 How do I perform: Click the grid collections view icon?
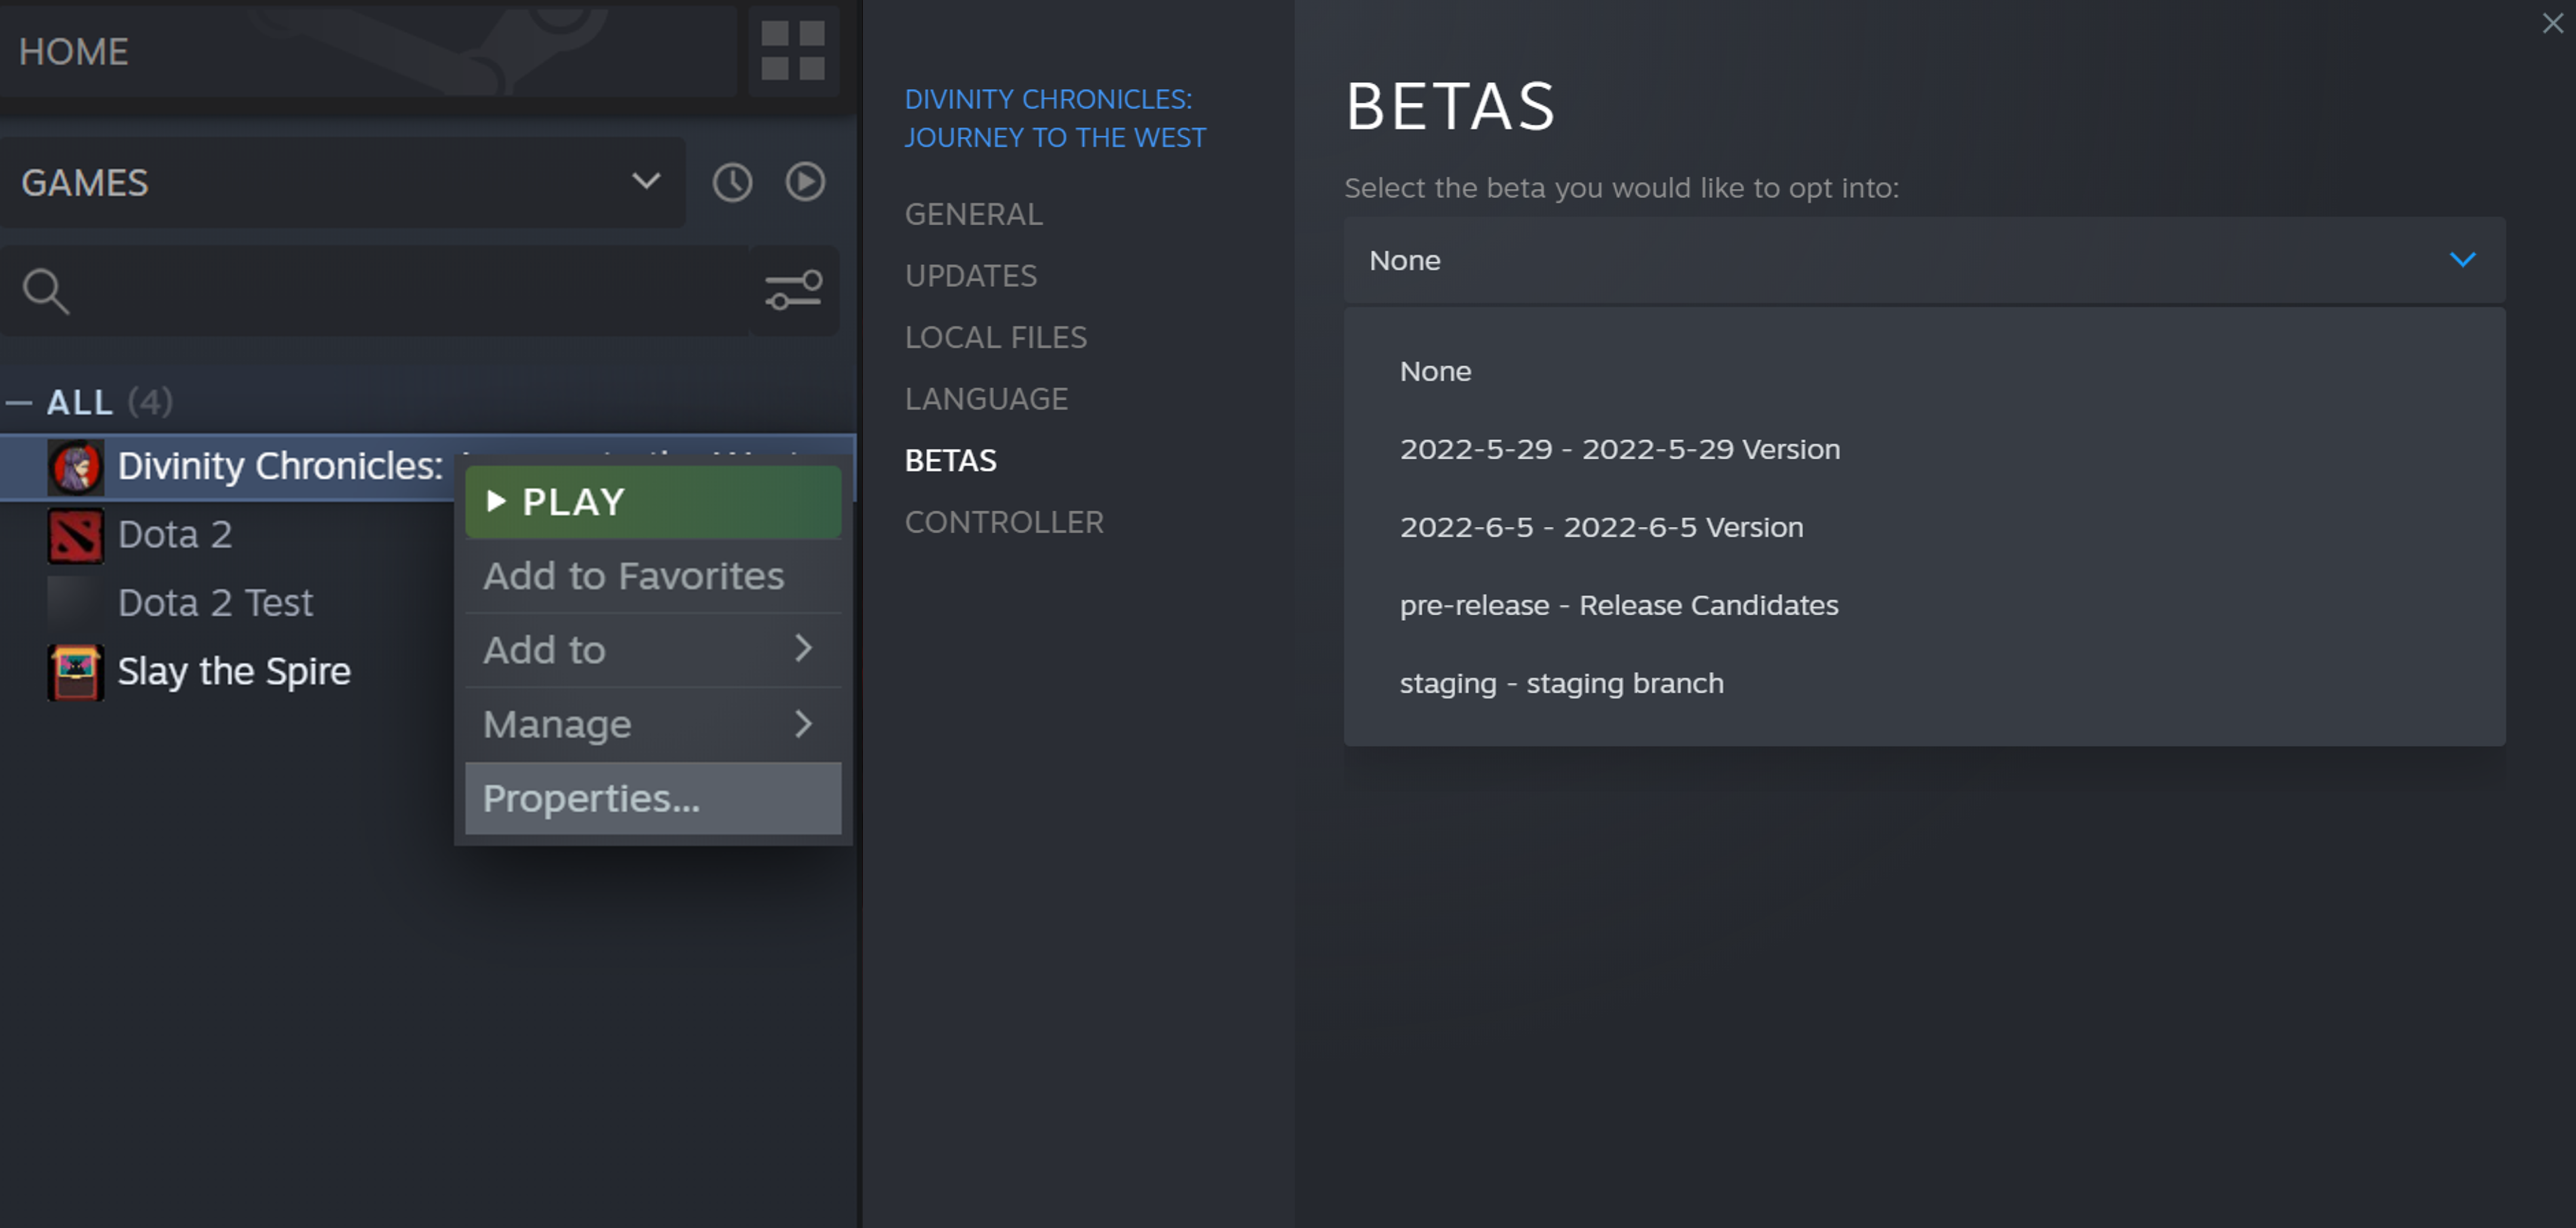[x=792, y=50]
